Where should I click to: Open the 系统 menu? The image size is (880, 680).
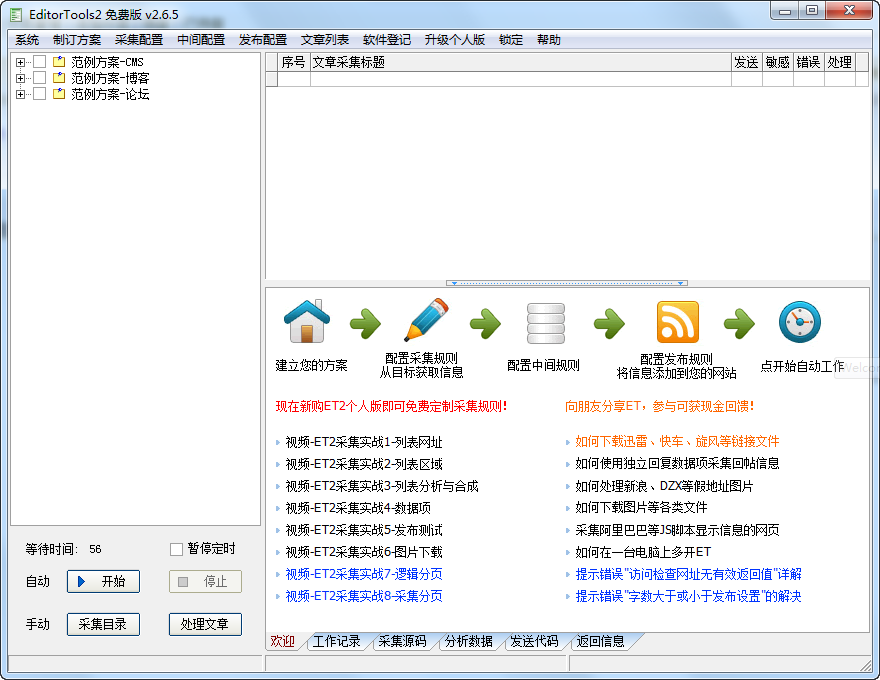[27, 40]
